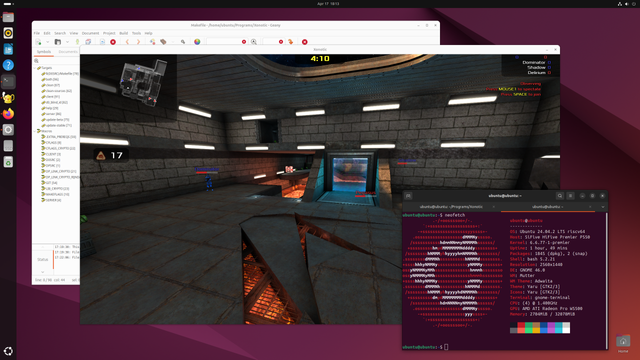640x360 pixels.
Task: Open the color chooser in Geany toolbar
Action: (x=197, y=42)
